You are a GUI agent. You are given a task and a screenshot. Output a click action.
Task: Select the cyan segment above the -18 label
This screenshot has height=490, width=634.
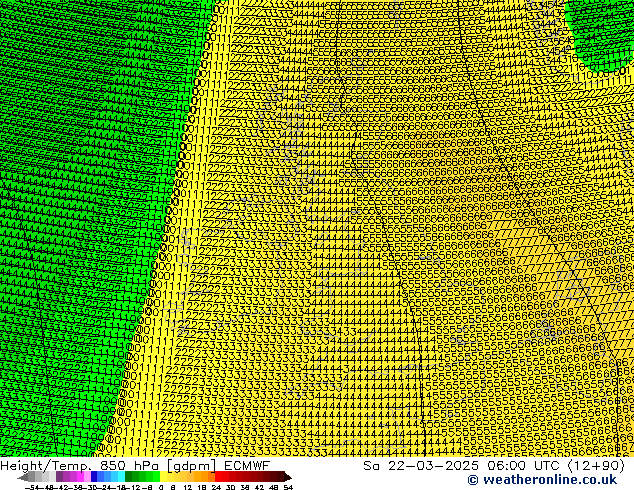[121, 477]
